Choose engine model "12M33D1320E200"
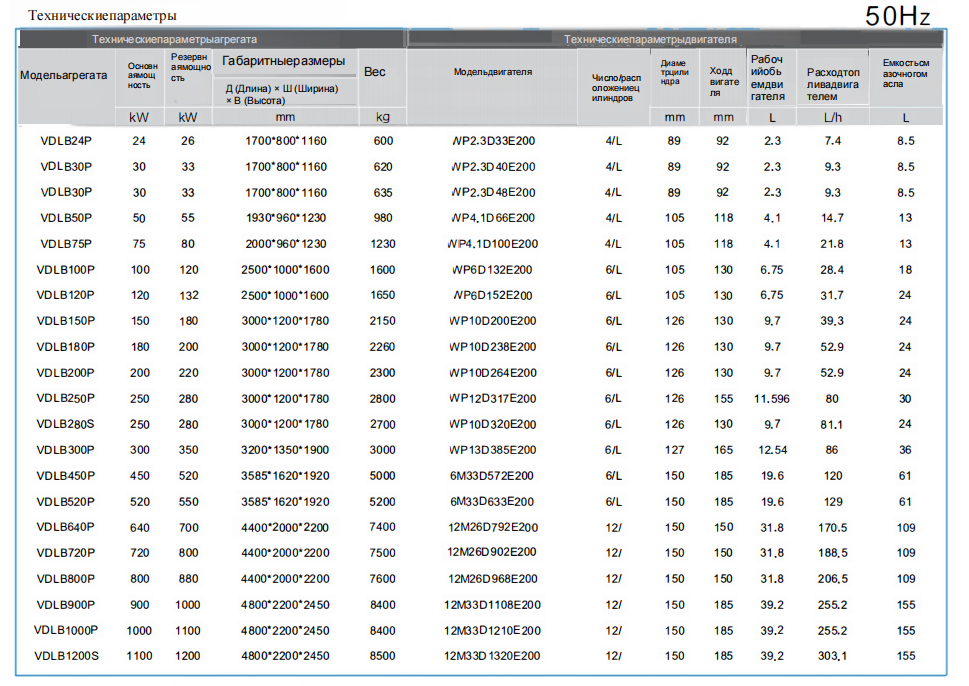The height and width of the screenshot is (686, 969). pos(493,656)
